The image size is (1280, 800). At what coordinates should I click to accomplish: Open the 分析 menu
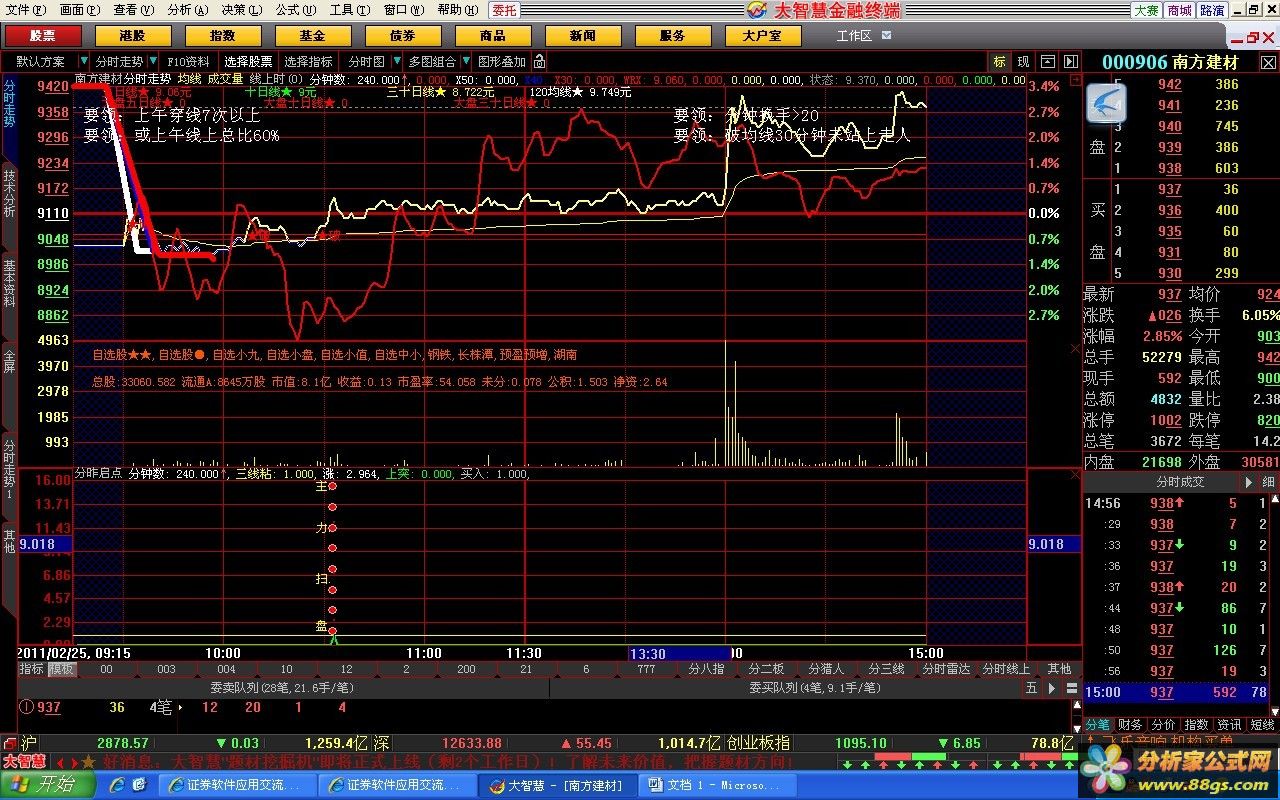(187, 10)
